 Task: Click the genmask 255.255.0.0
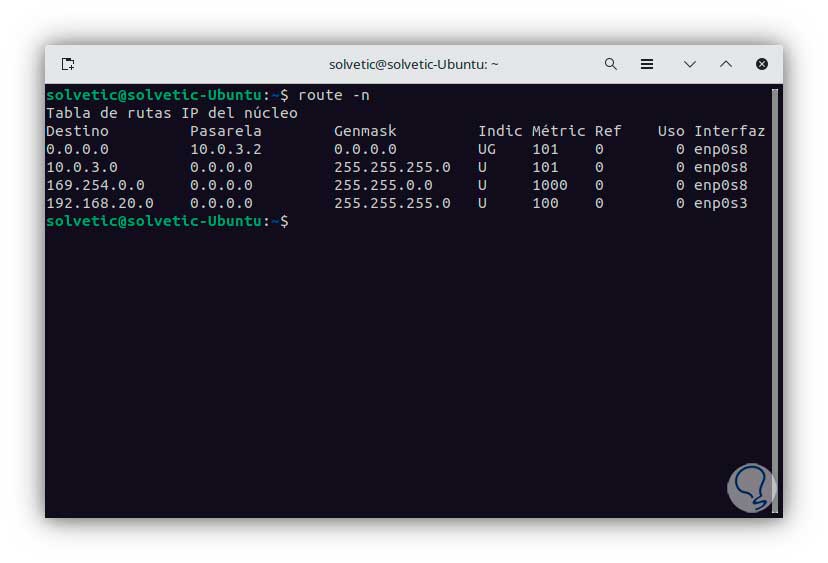coord(383,185)
